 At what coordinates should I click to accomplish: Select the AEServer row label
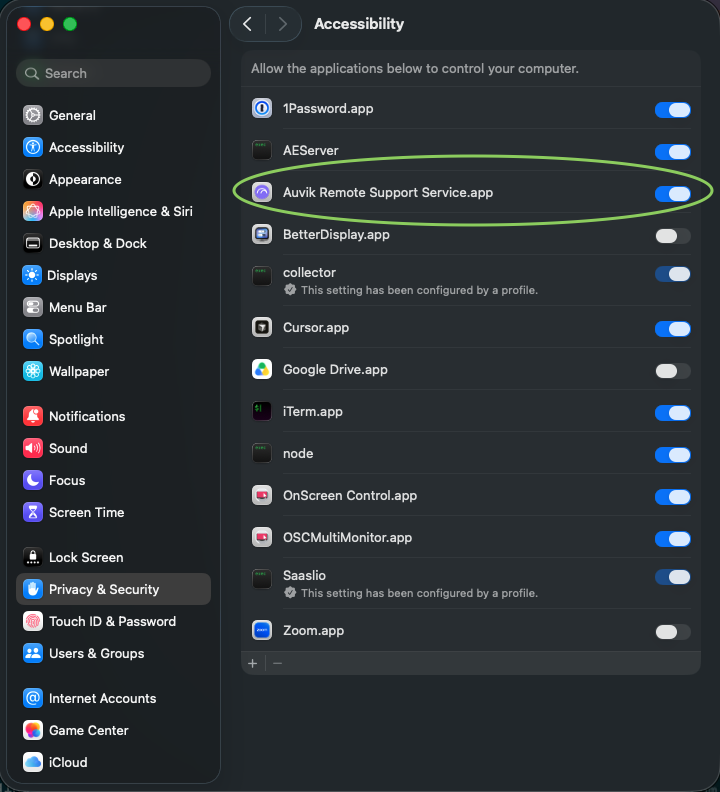[311, 151]
